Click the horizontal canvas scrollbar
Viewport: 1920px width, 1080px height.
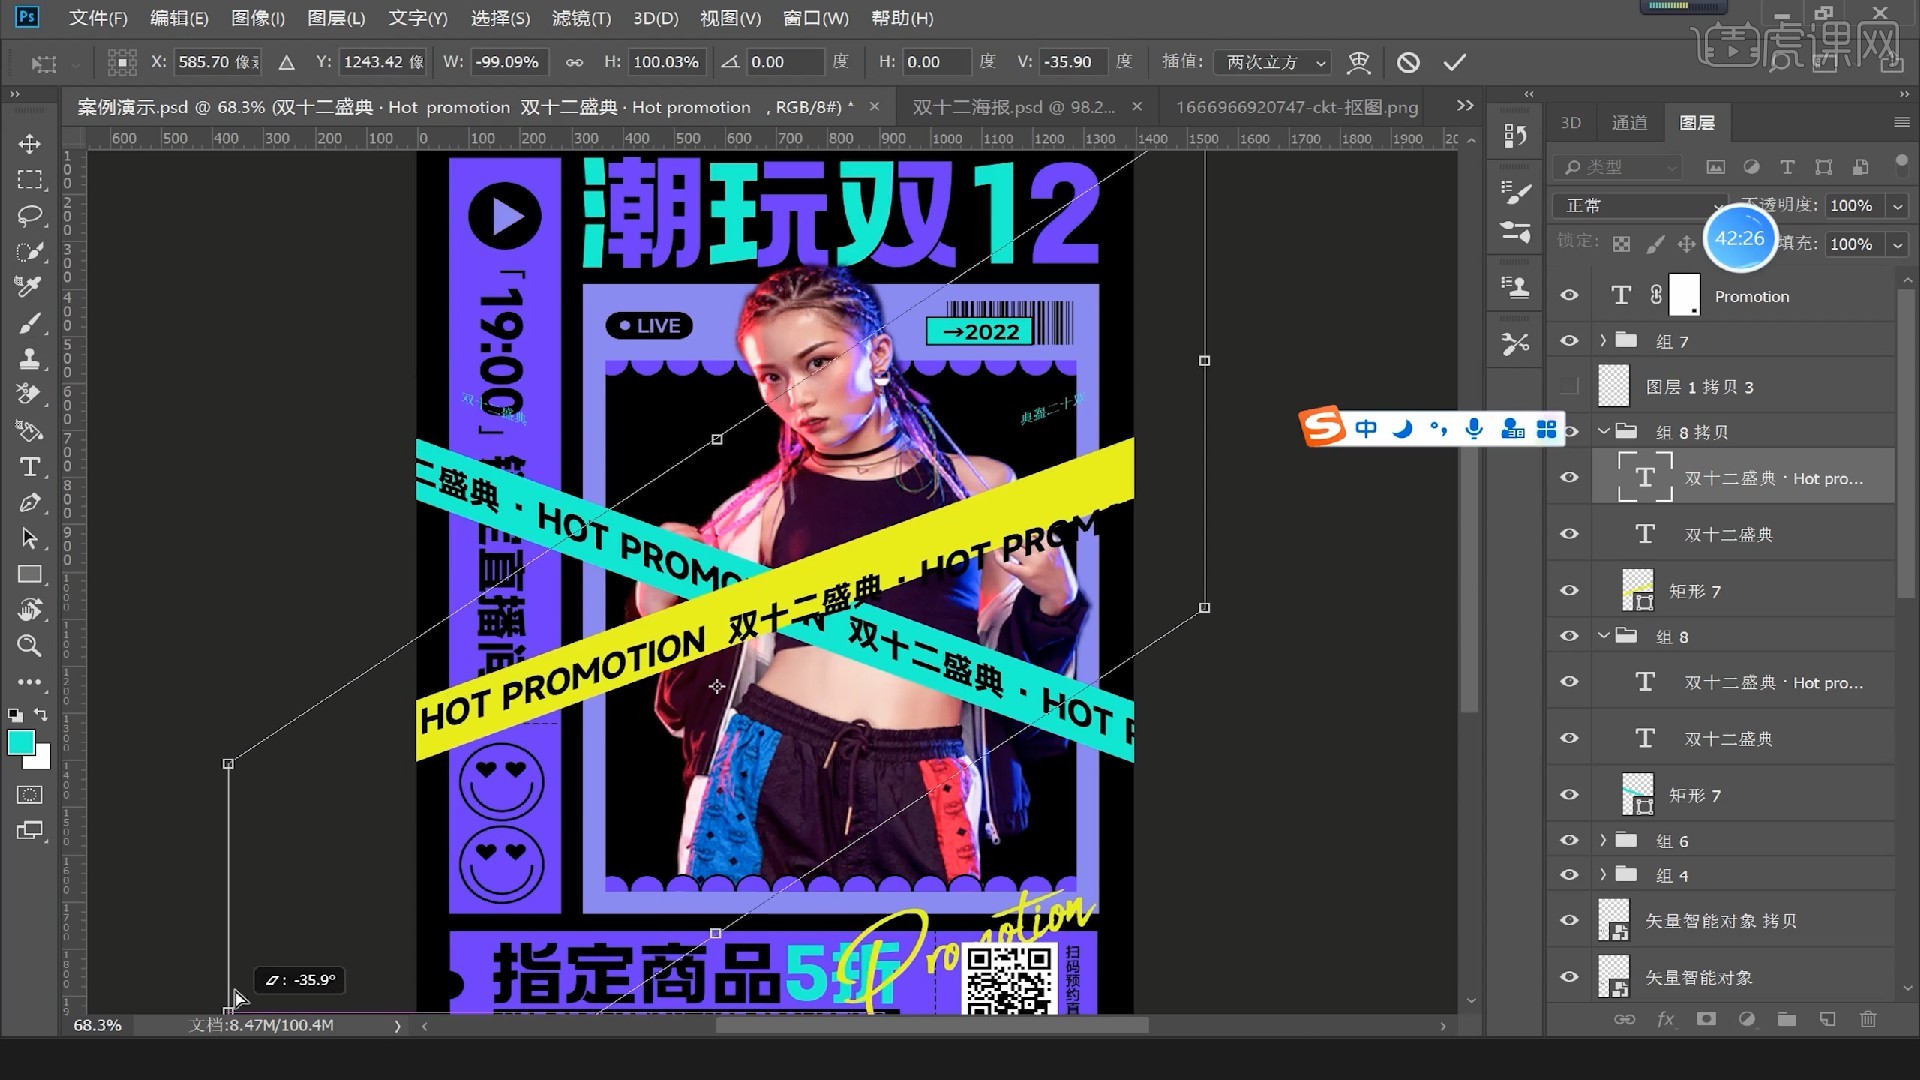[931, 1026]
